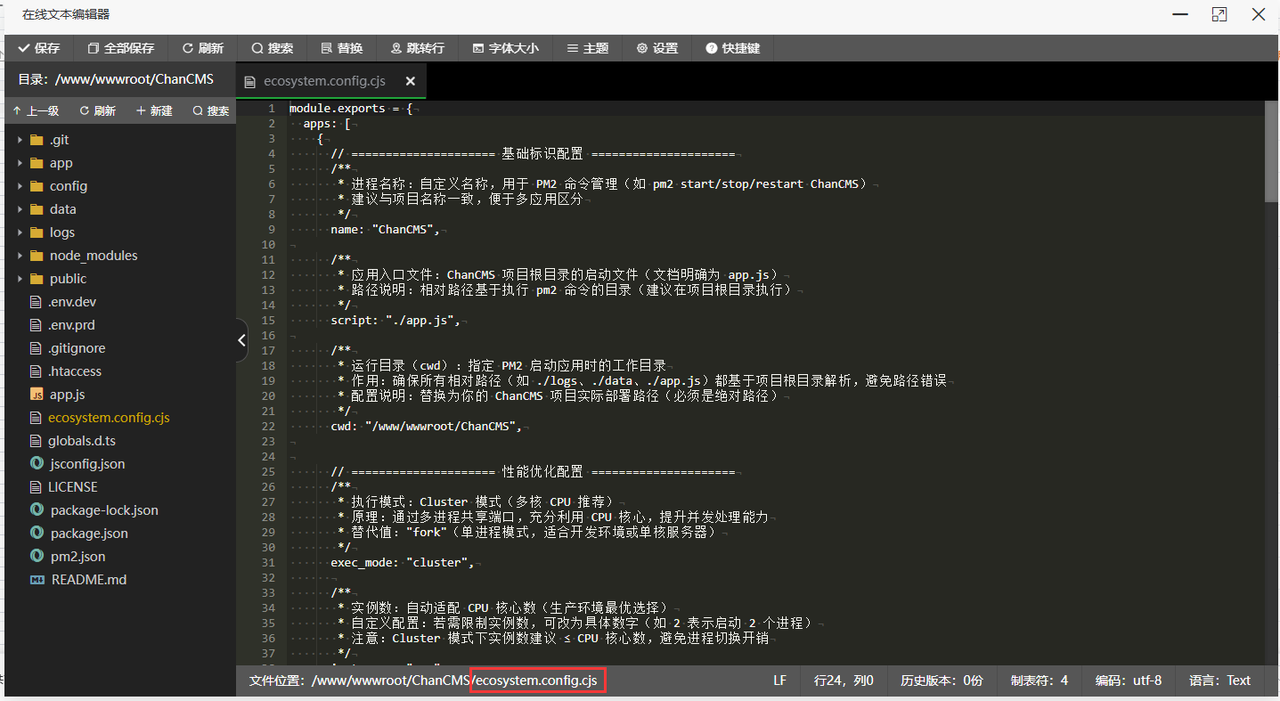Collapse the file tree sidebar arrow
1280x701 pixels.
pos(241,340)
